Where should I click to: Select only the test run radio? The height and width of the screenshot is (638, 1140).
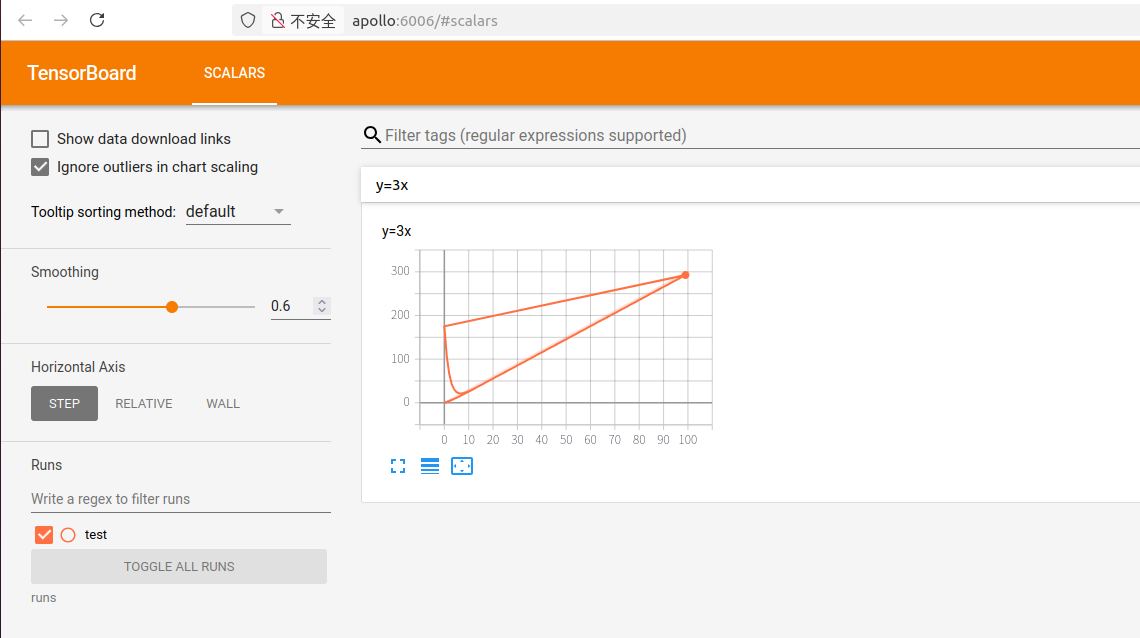click(68, 535)
